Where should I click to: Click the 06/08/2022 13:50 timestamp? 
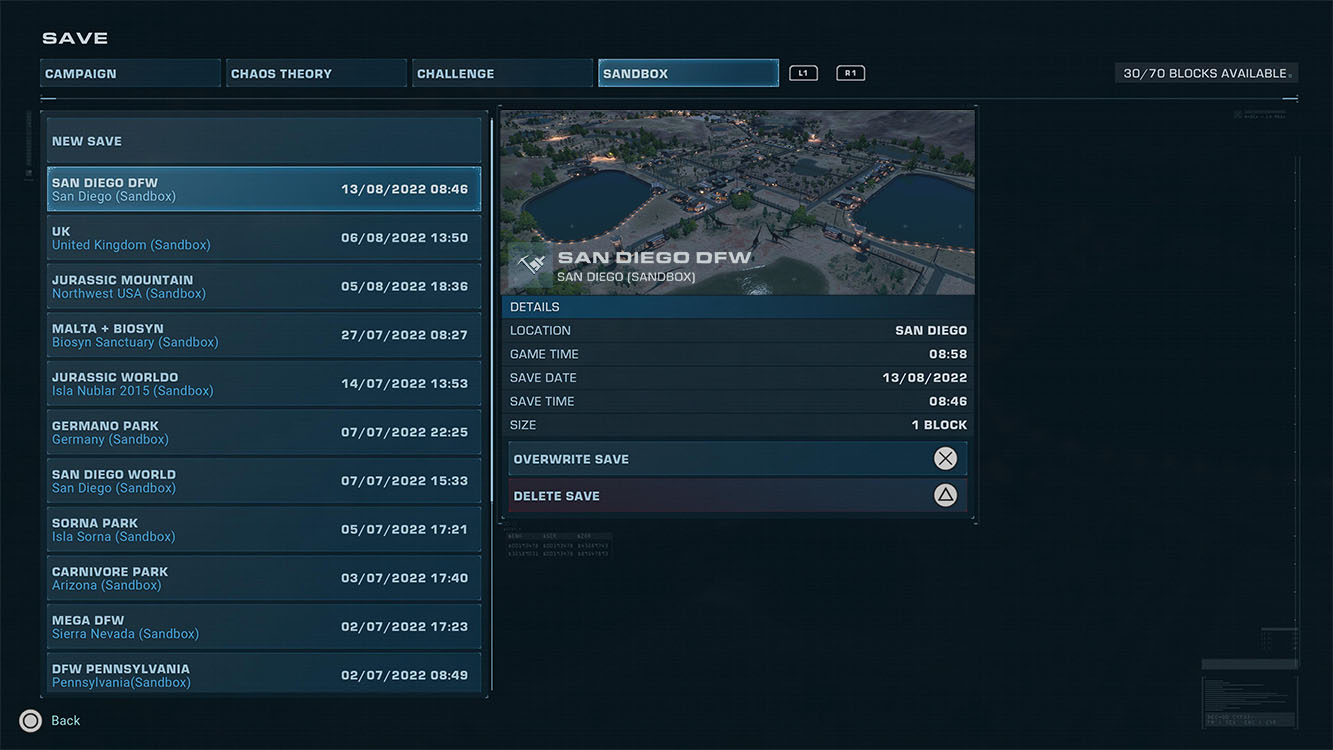tap(404, 238)
